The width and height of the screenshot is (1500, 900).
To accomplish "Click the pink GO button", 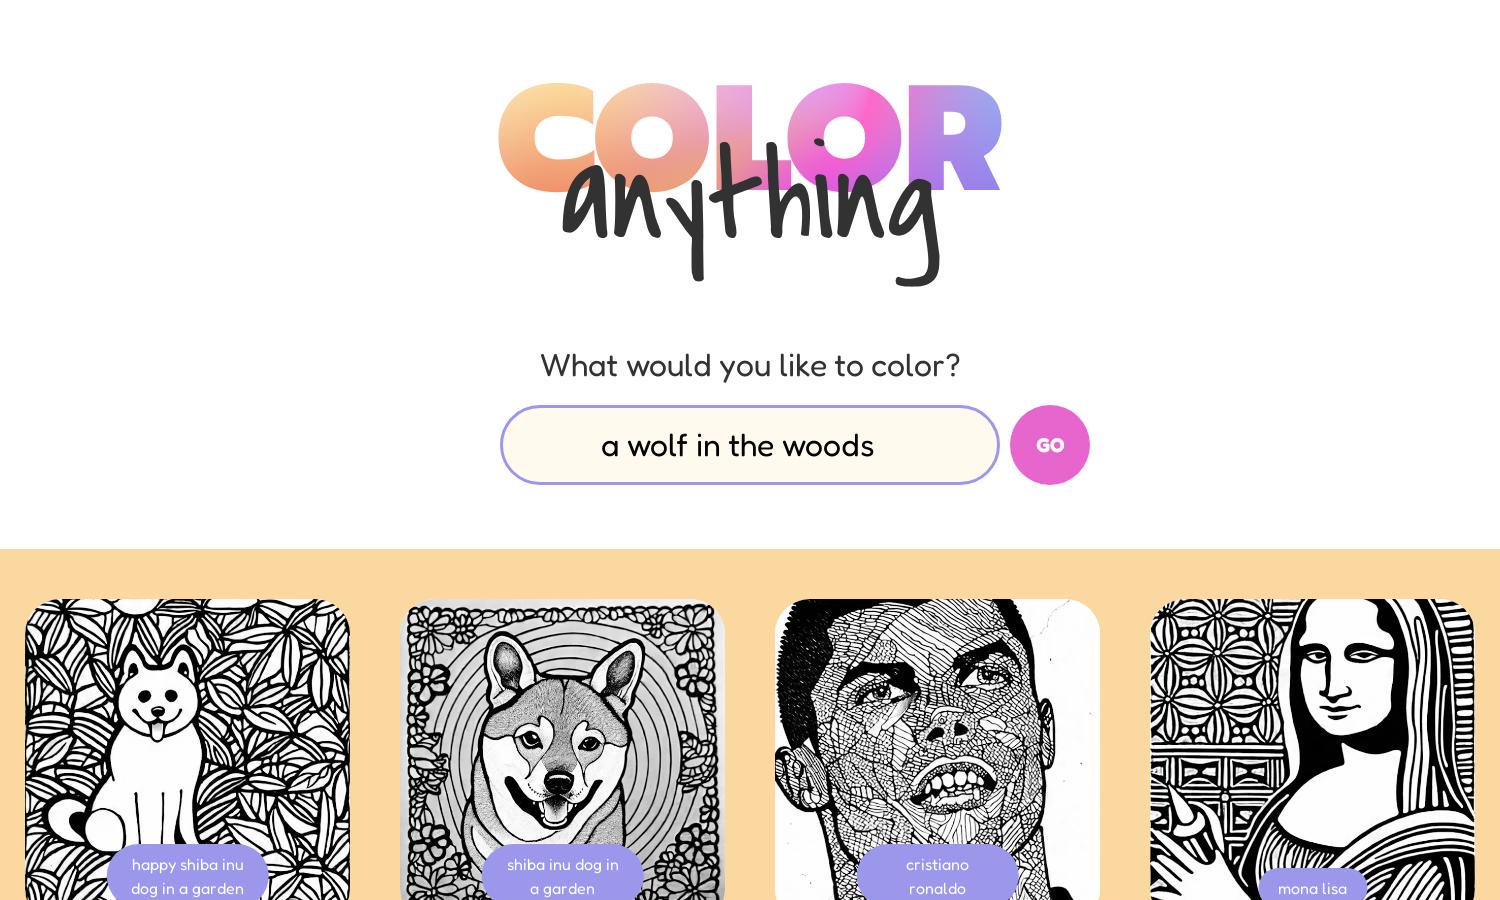I will click(x=1049, y=445).
